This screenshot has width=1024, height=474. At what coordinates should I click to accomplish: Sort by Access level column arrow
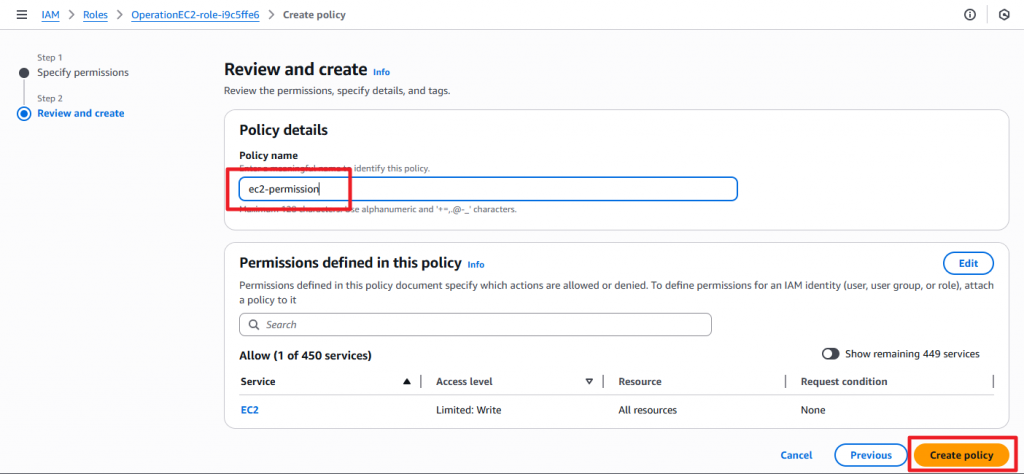(x=589, y=381)
